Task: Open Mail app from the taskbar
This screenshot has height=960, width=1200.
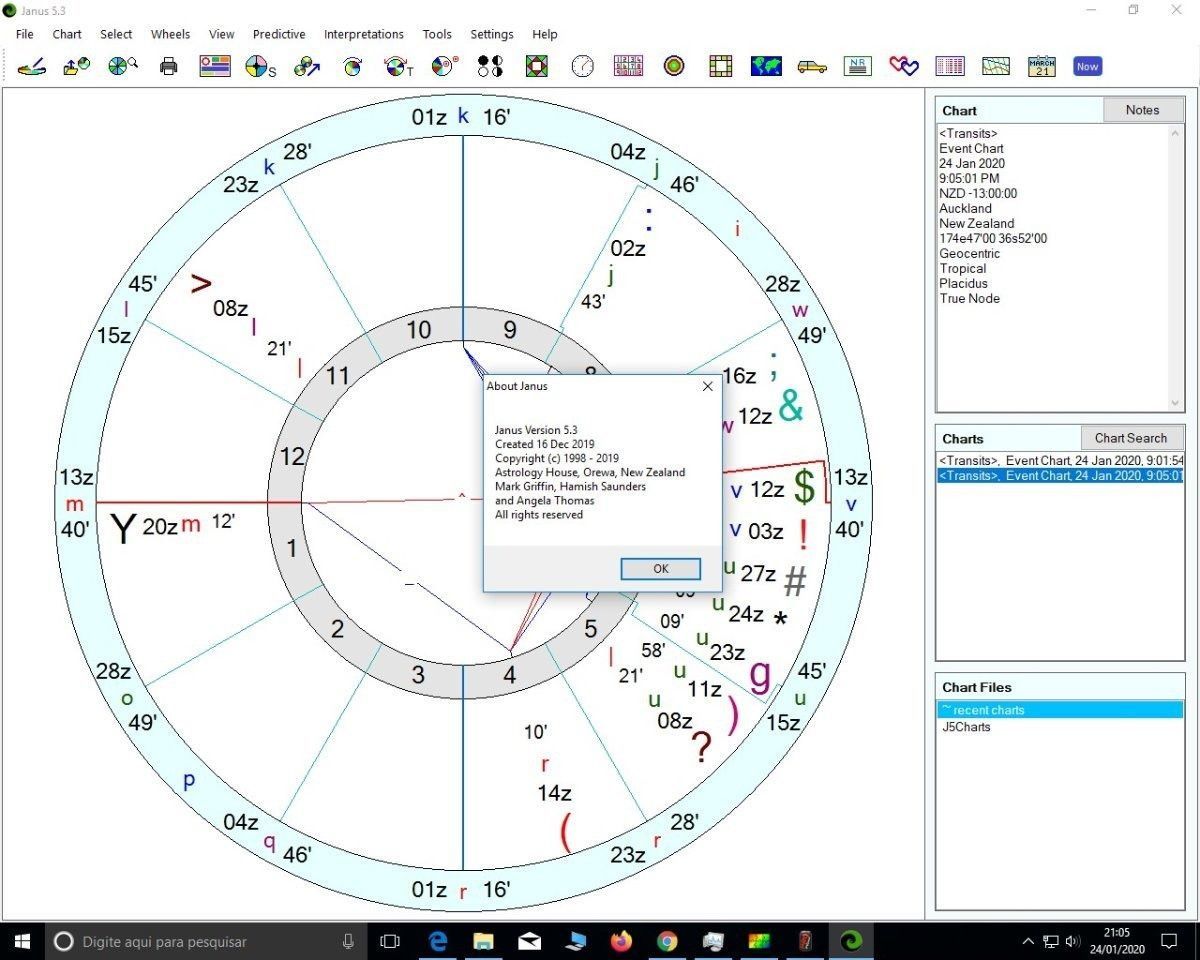Action: [529, 941]
